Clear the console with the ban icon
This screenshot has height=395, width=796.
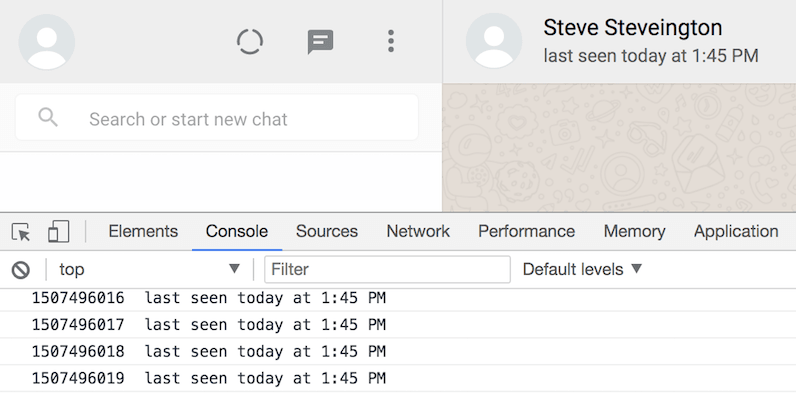coord(21,270)
